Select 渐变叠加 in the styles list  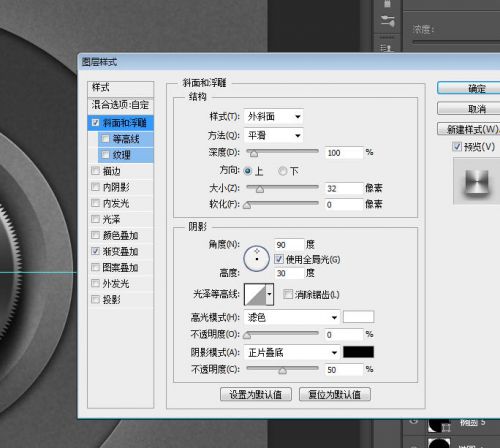pos(120,251)
